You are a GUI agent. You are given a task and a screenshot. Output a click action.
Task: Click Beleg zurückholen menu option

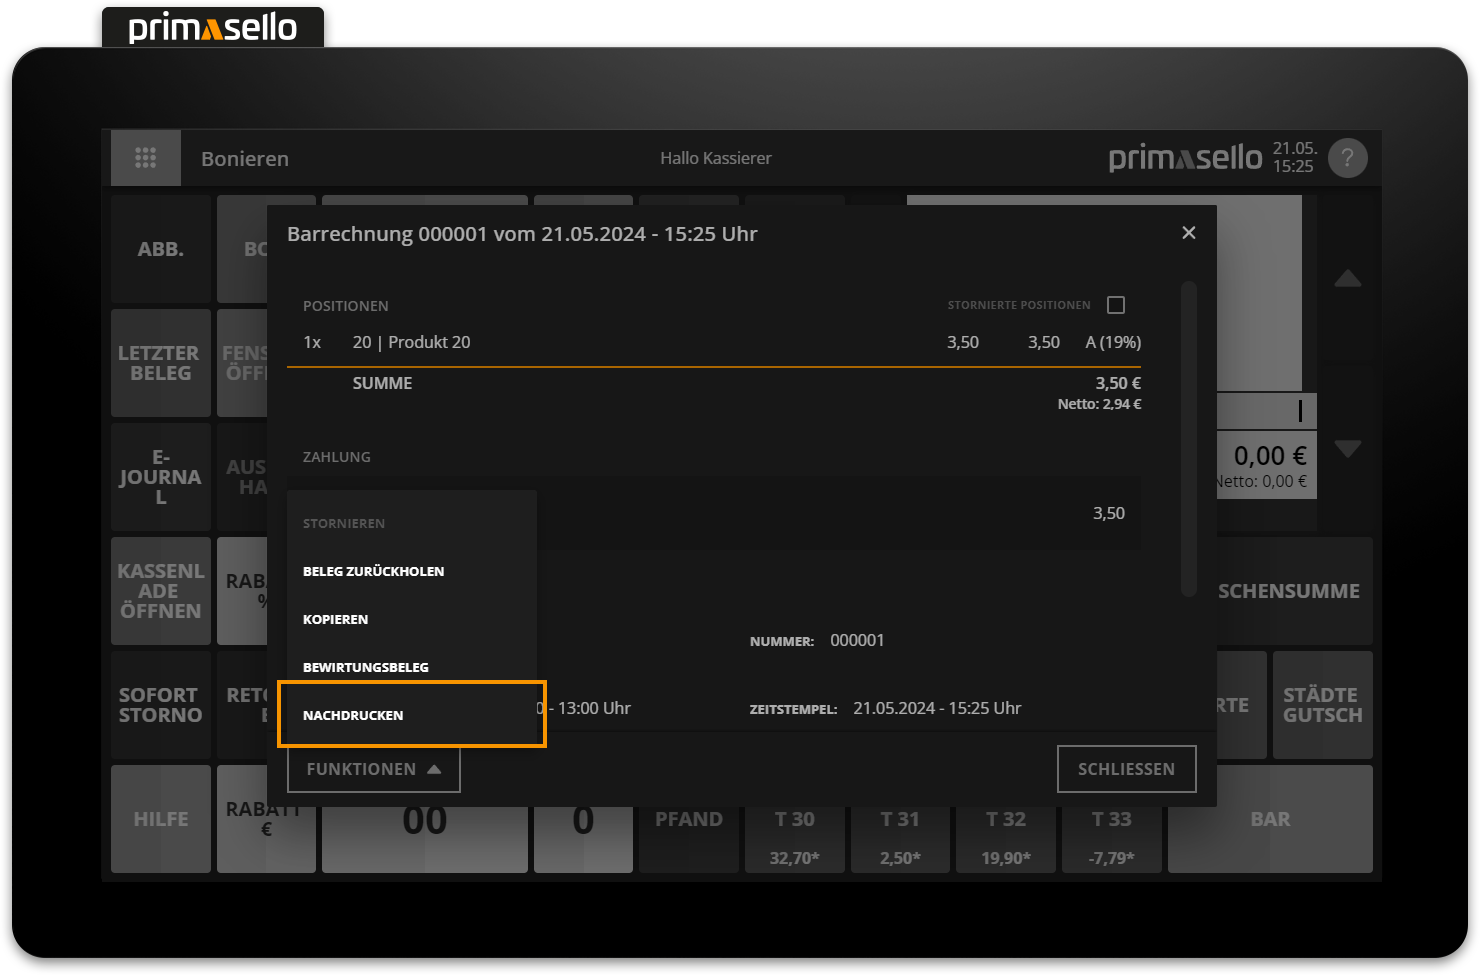tap(374, 571)
